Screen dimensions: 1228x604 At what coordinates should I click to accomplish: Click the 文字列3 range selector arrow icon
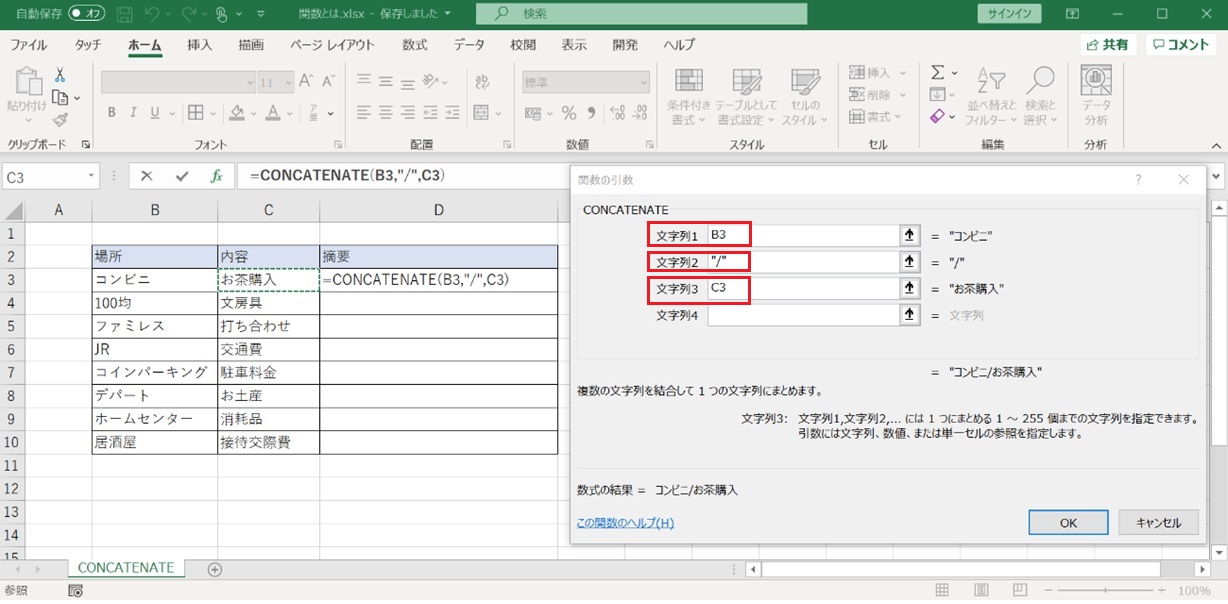pos(909,288)
